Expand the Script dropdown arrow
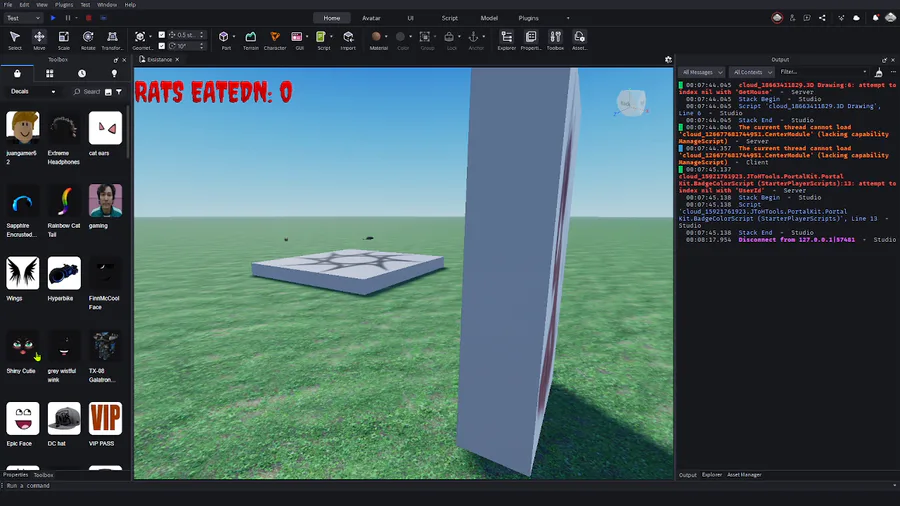900x506 pixels. click(331, 37)
